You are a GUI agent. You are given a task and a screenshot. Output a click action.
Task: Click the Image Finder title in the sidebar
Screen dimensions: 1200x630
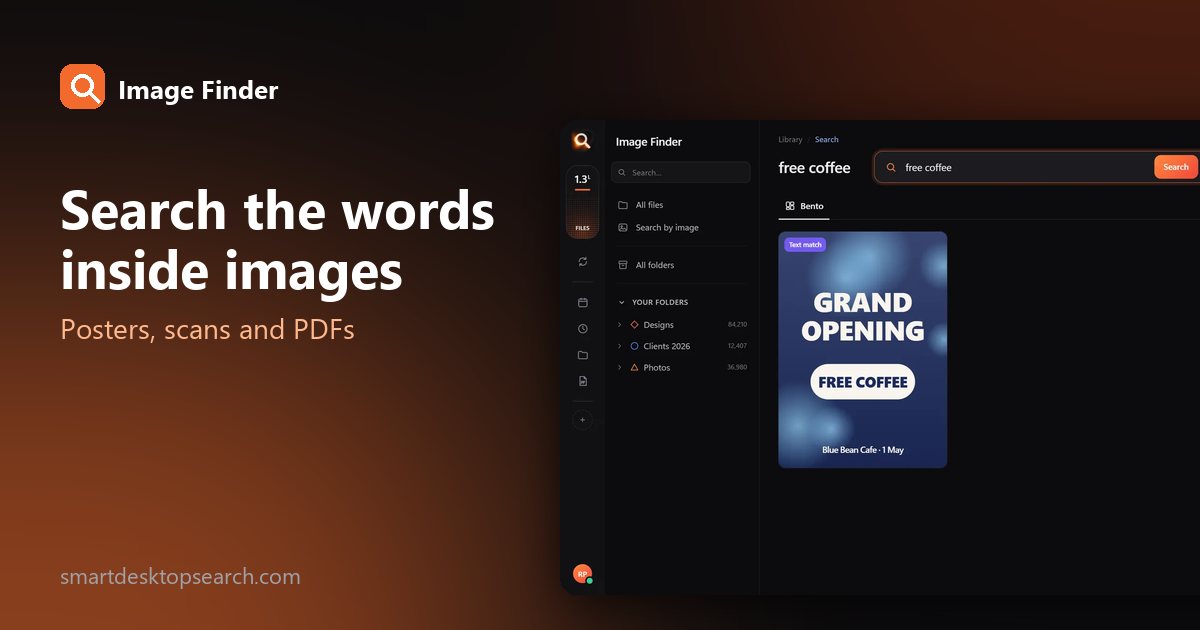point(649,142)
